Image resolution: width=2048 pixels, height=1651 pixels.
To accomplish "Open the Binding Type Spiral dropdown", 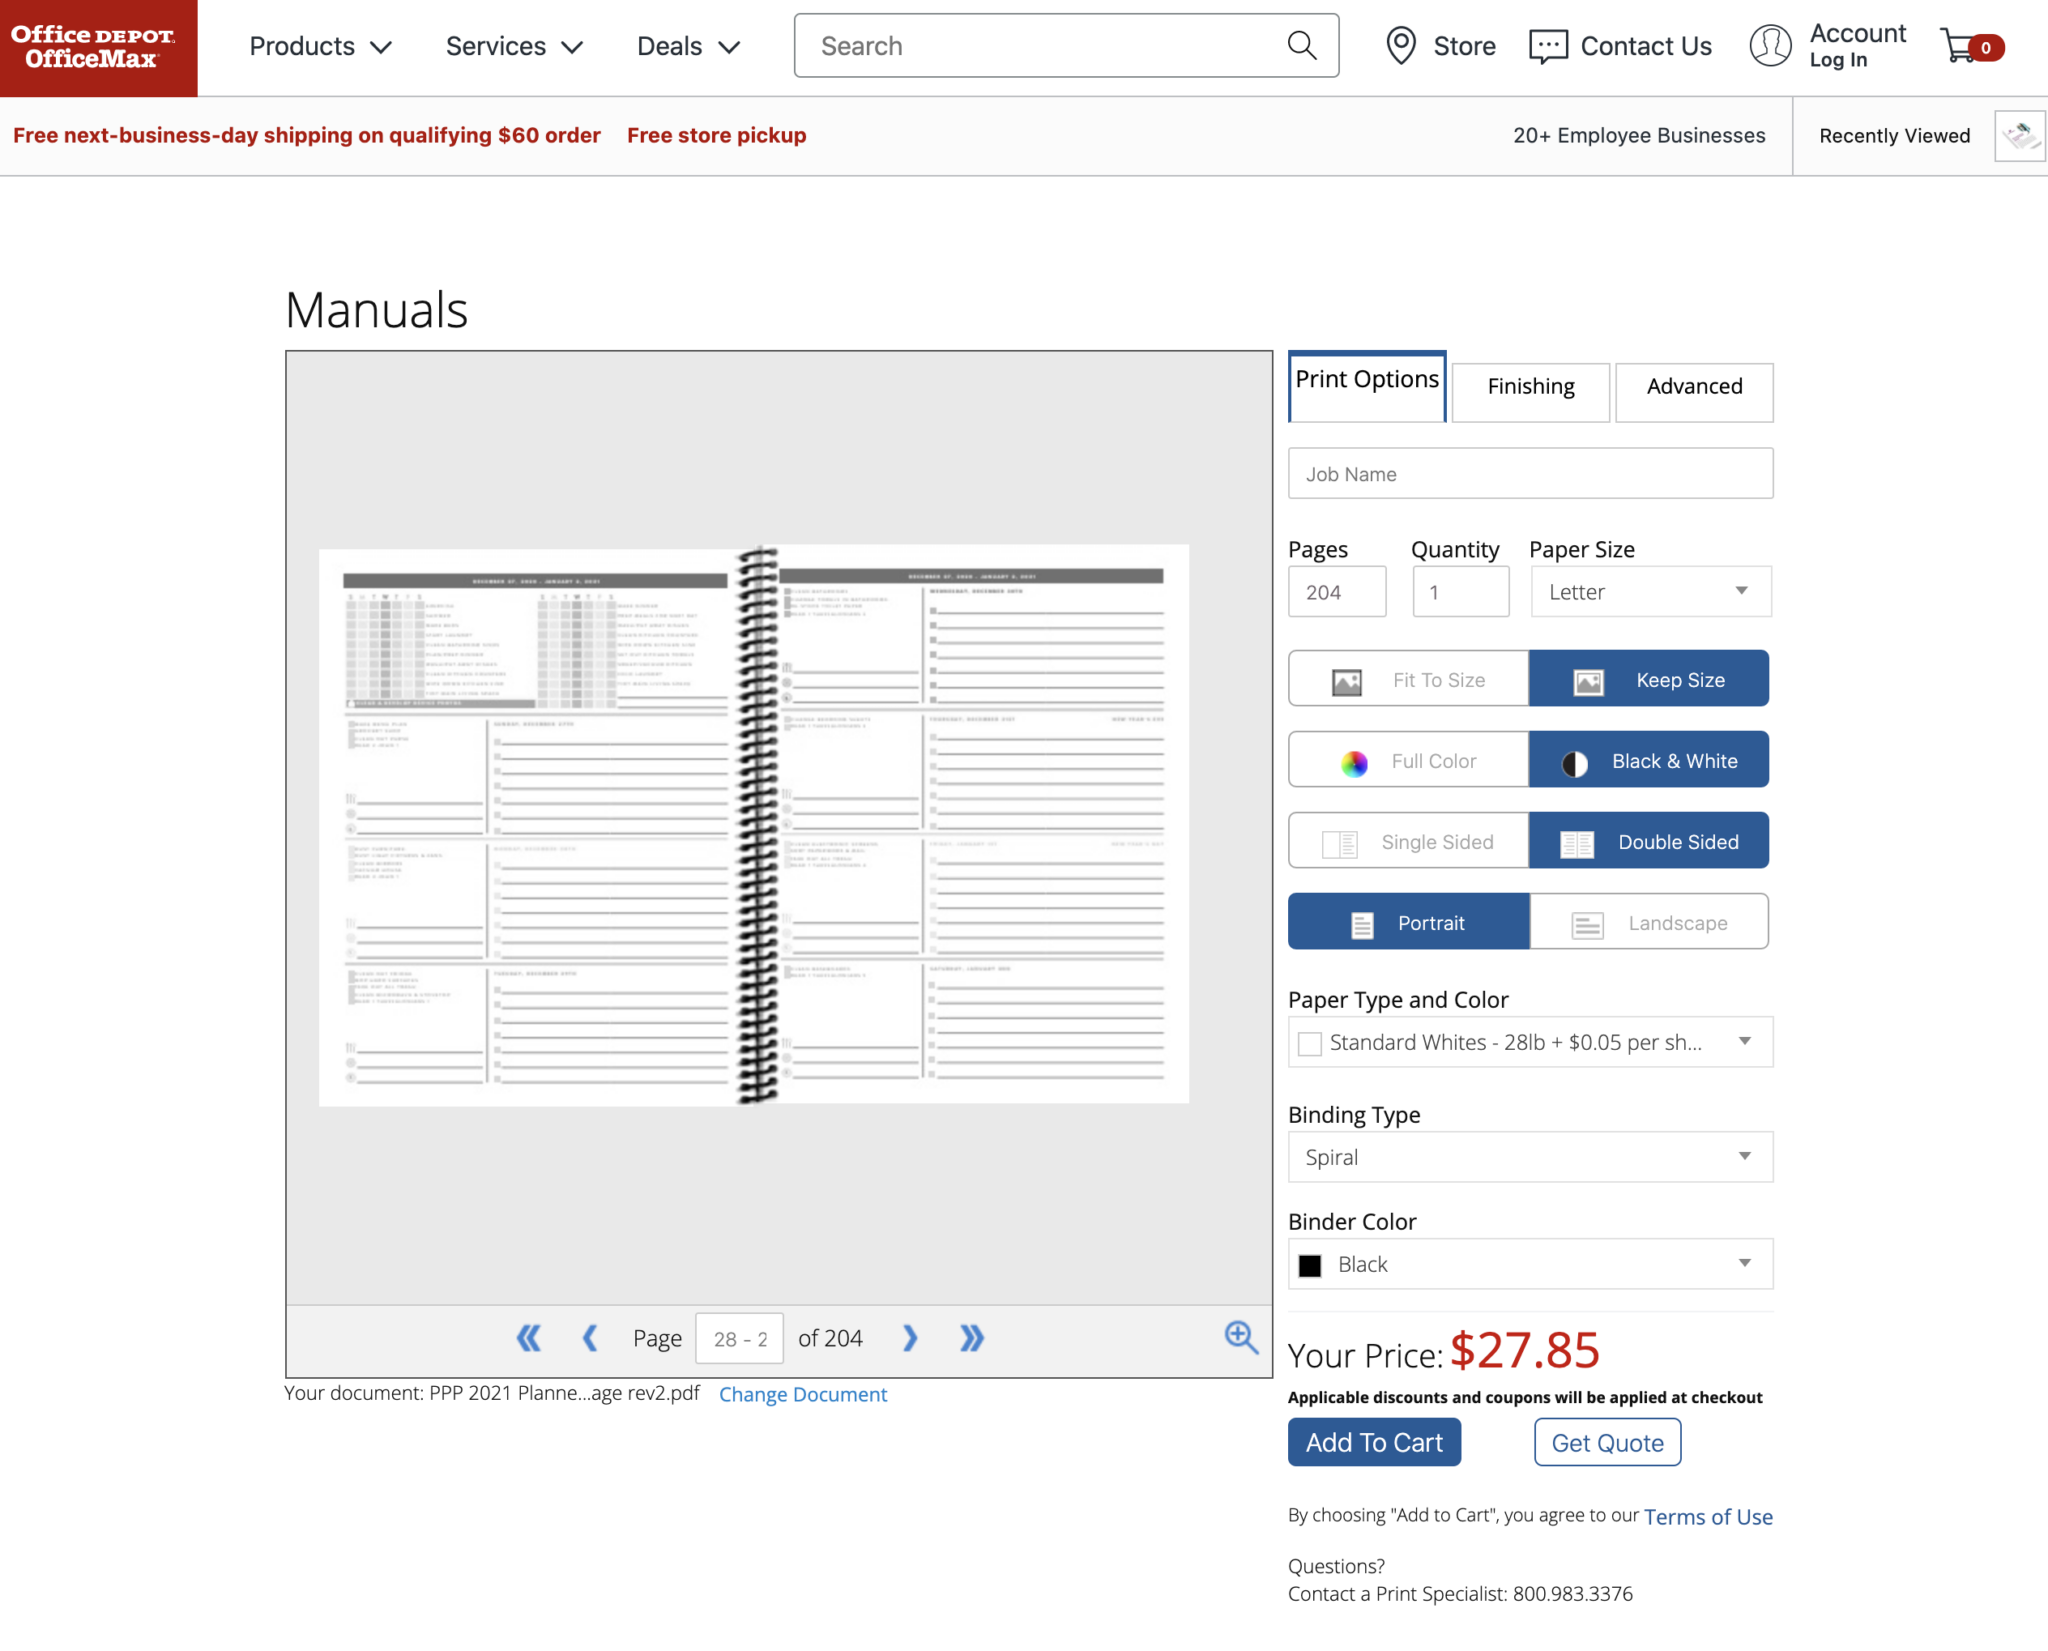I will (1530, 1157).
